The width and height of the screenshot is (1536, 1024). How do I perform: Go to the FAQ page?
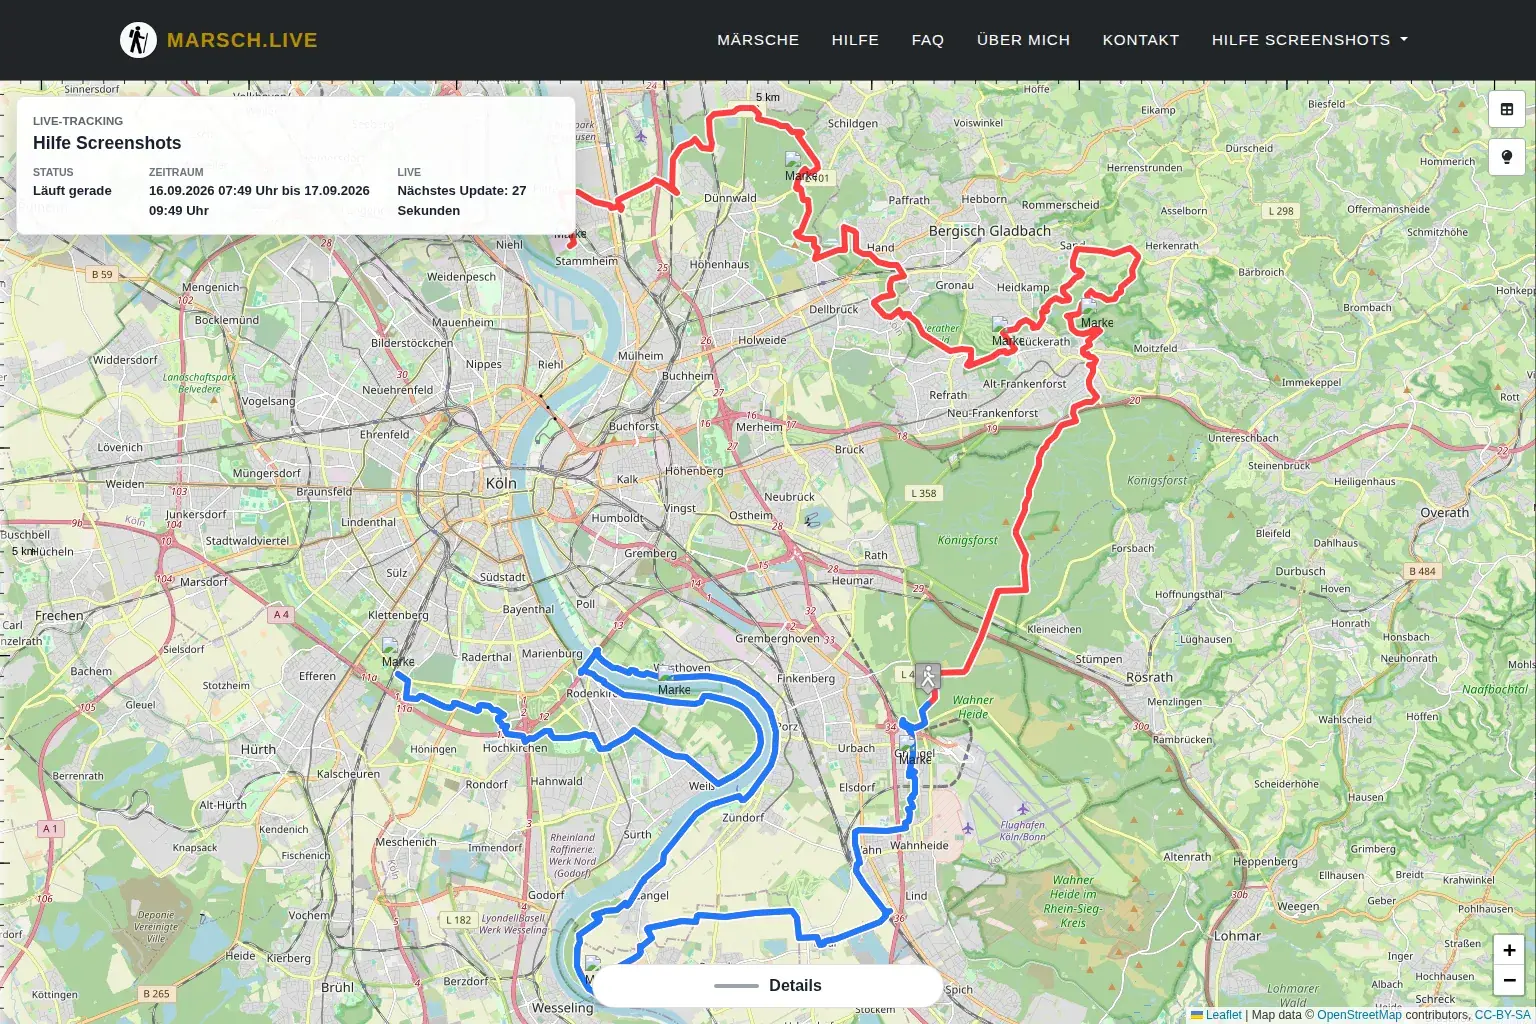click(x=928, y=40)
